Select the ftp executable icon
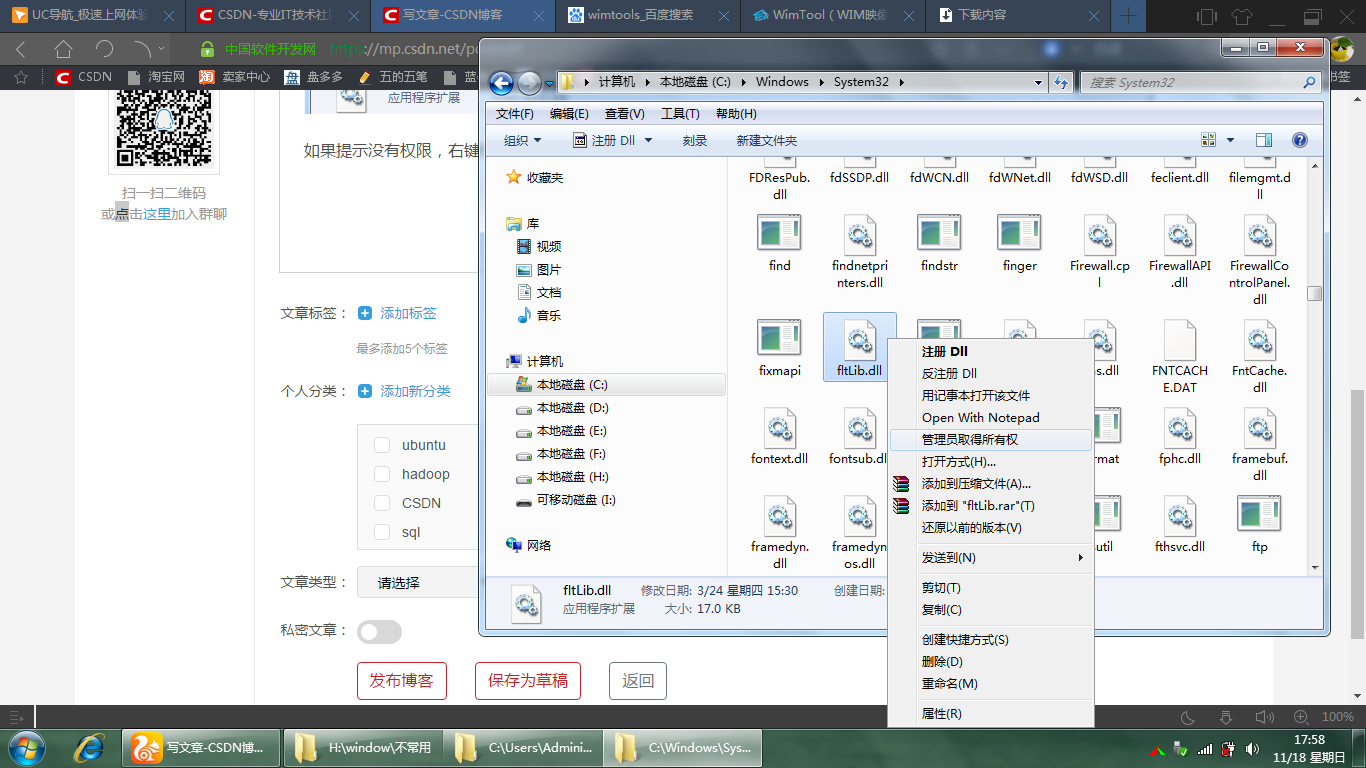 [x=1259, y=515]
